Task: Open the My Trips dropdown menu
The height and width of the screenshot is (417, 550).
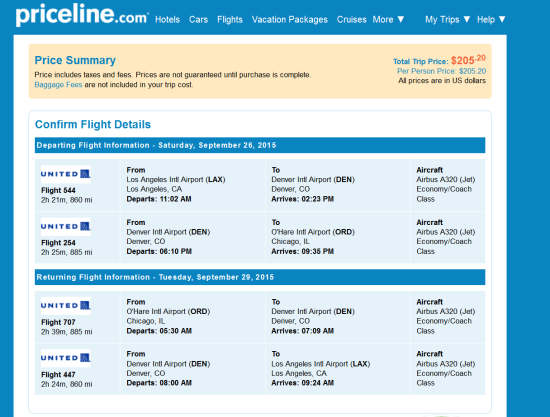Action: point(448,19)
